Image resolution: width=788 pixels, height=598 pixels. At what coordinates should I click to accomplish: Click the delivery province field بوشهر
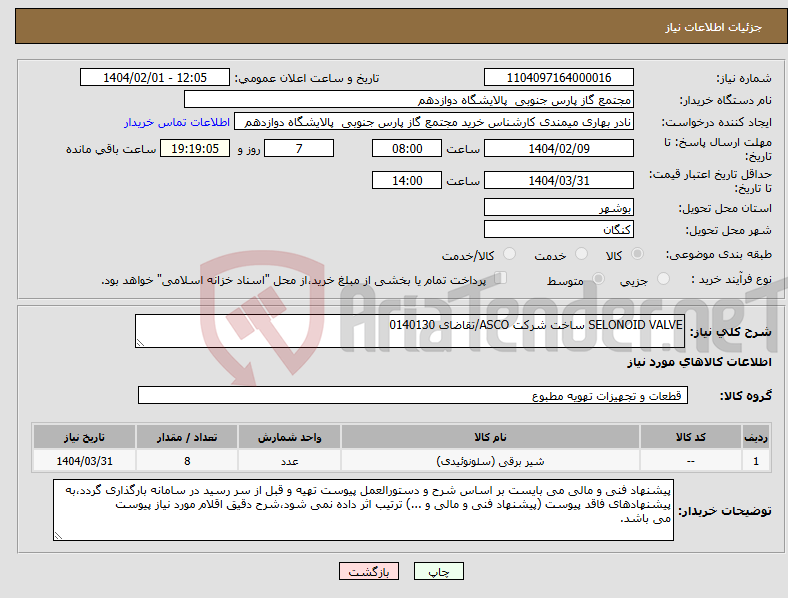pos(558,207)
